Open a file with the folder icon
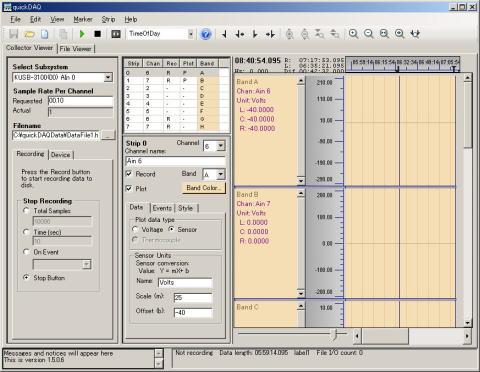This screenshot has width=480, height=372. (29, 34)
